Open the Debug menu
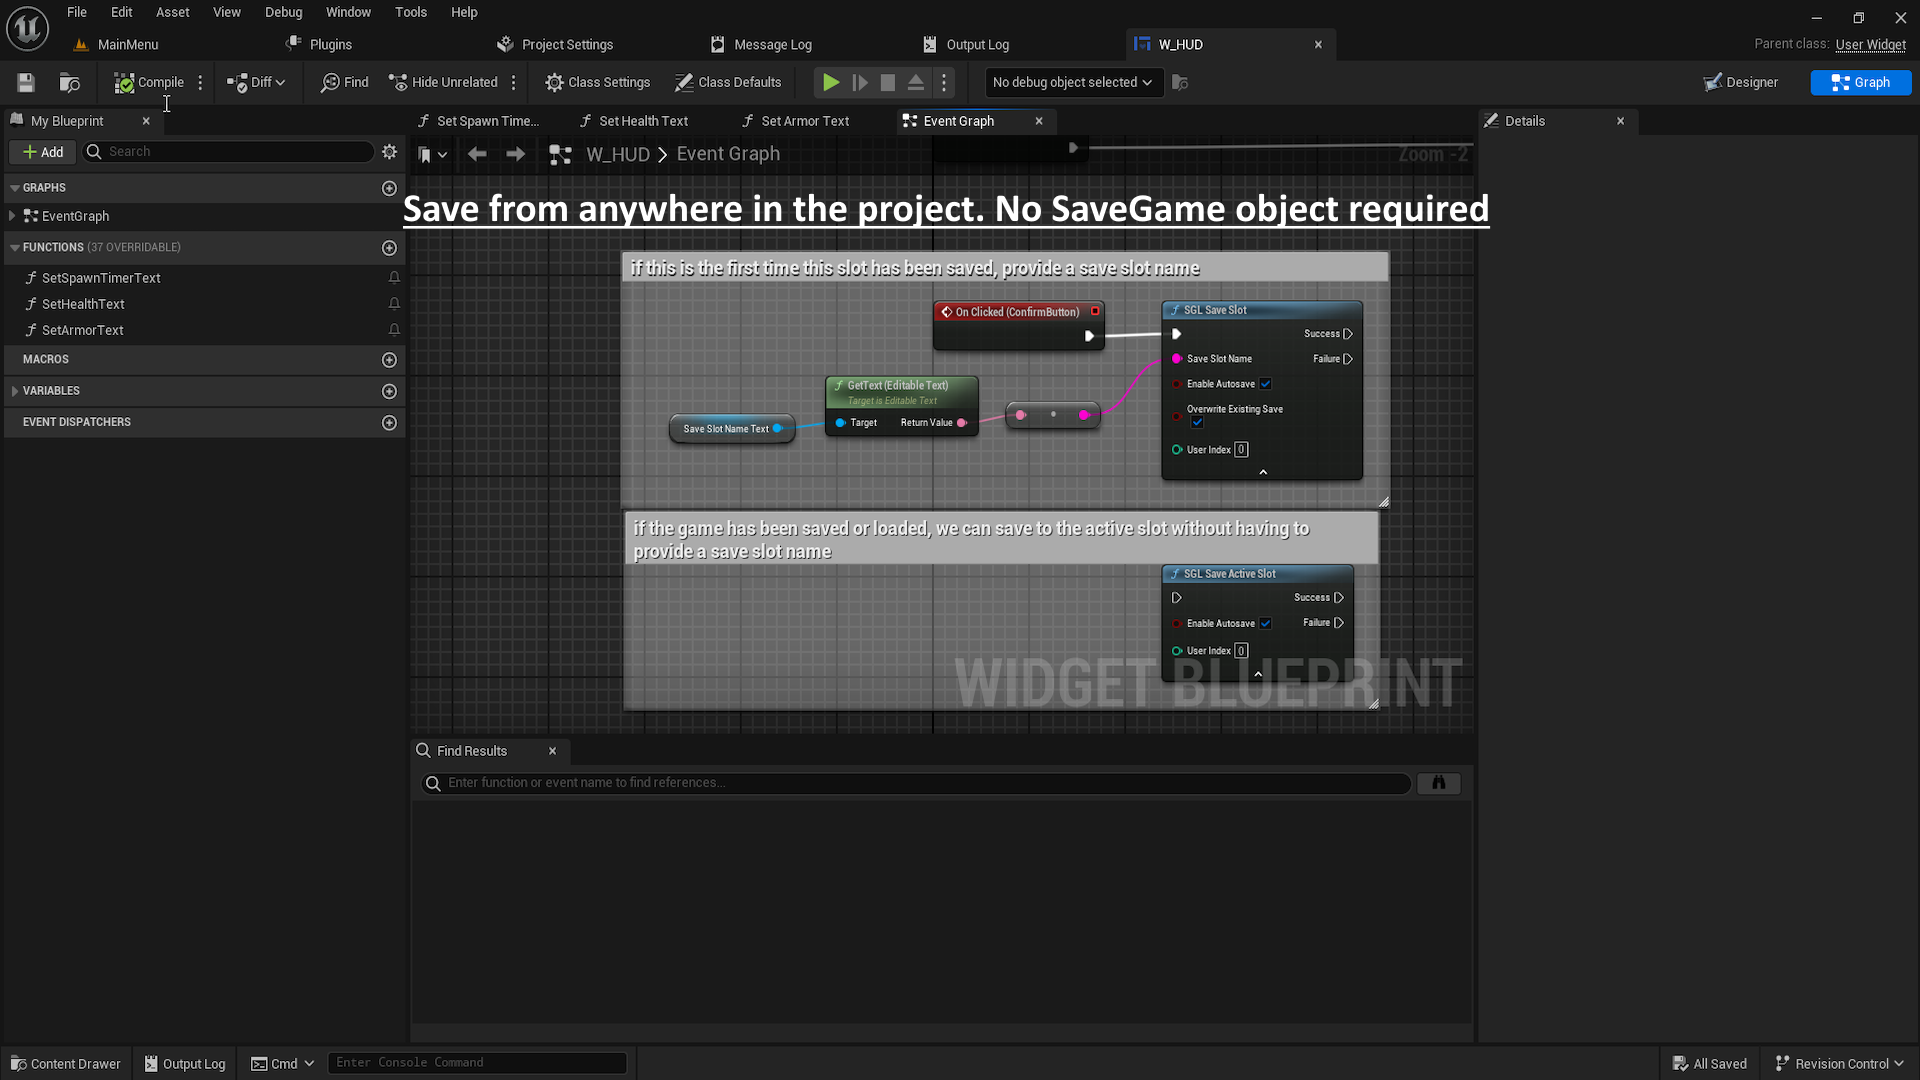Viewport: 1920px width, 1080px height. click(283, 12)
